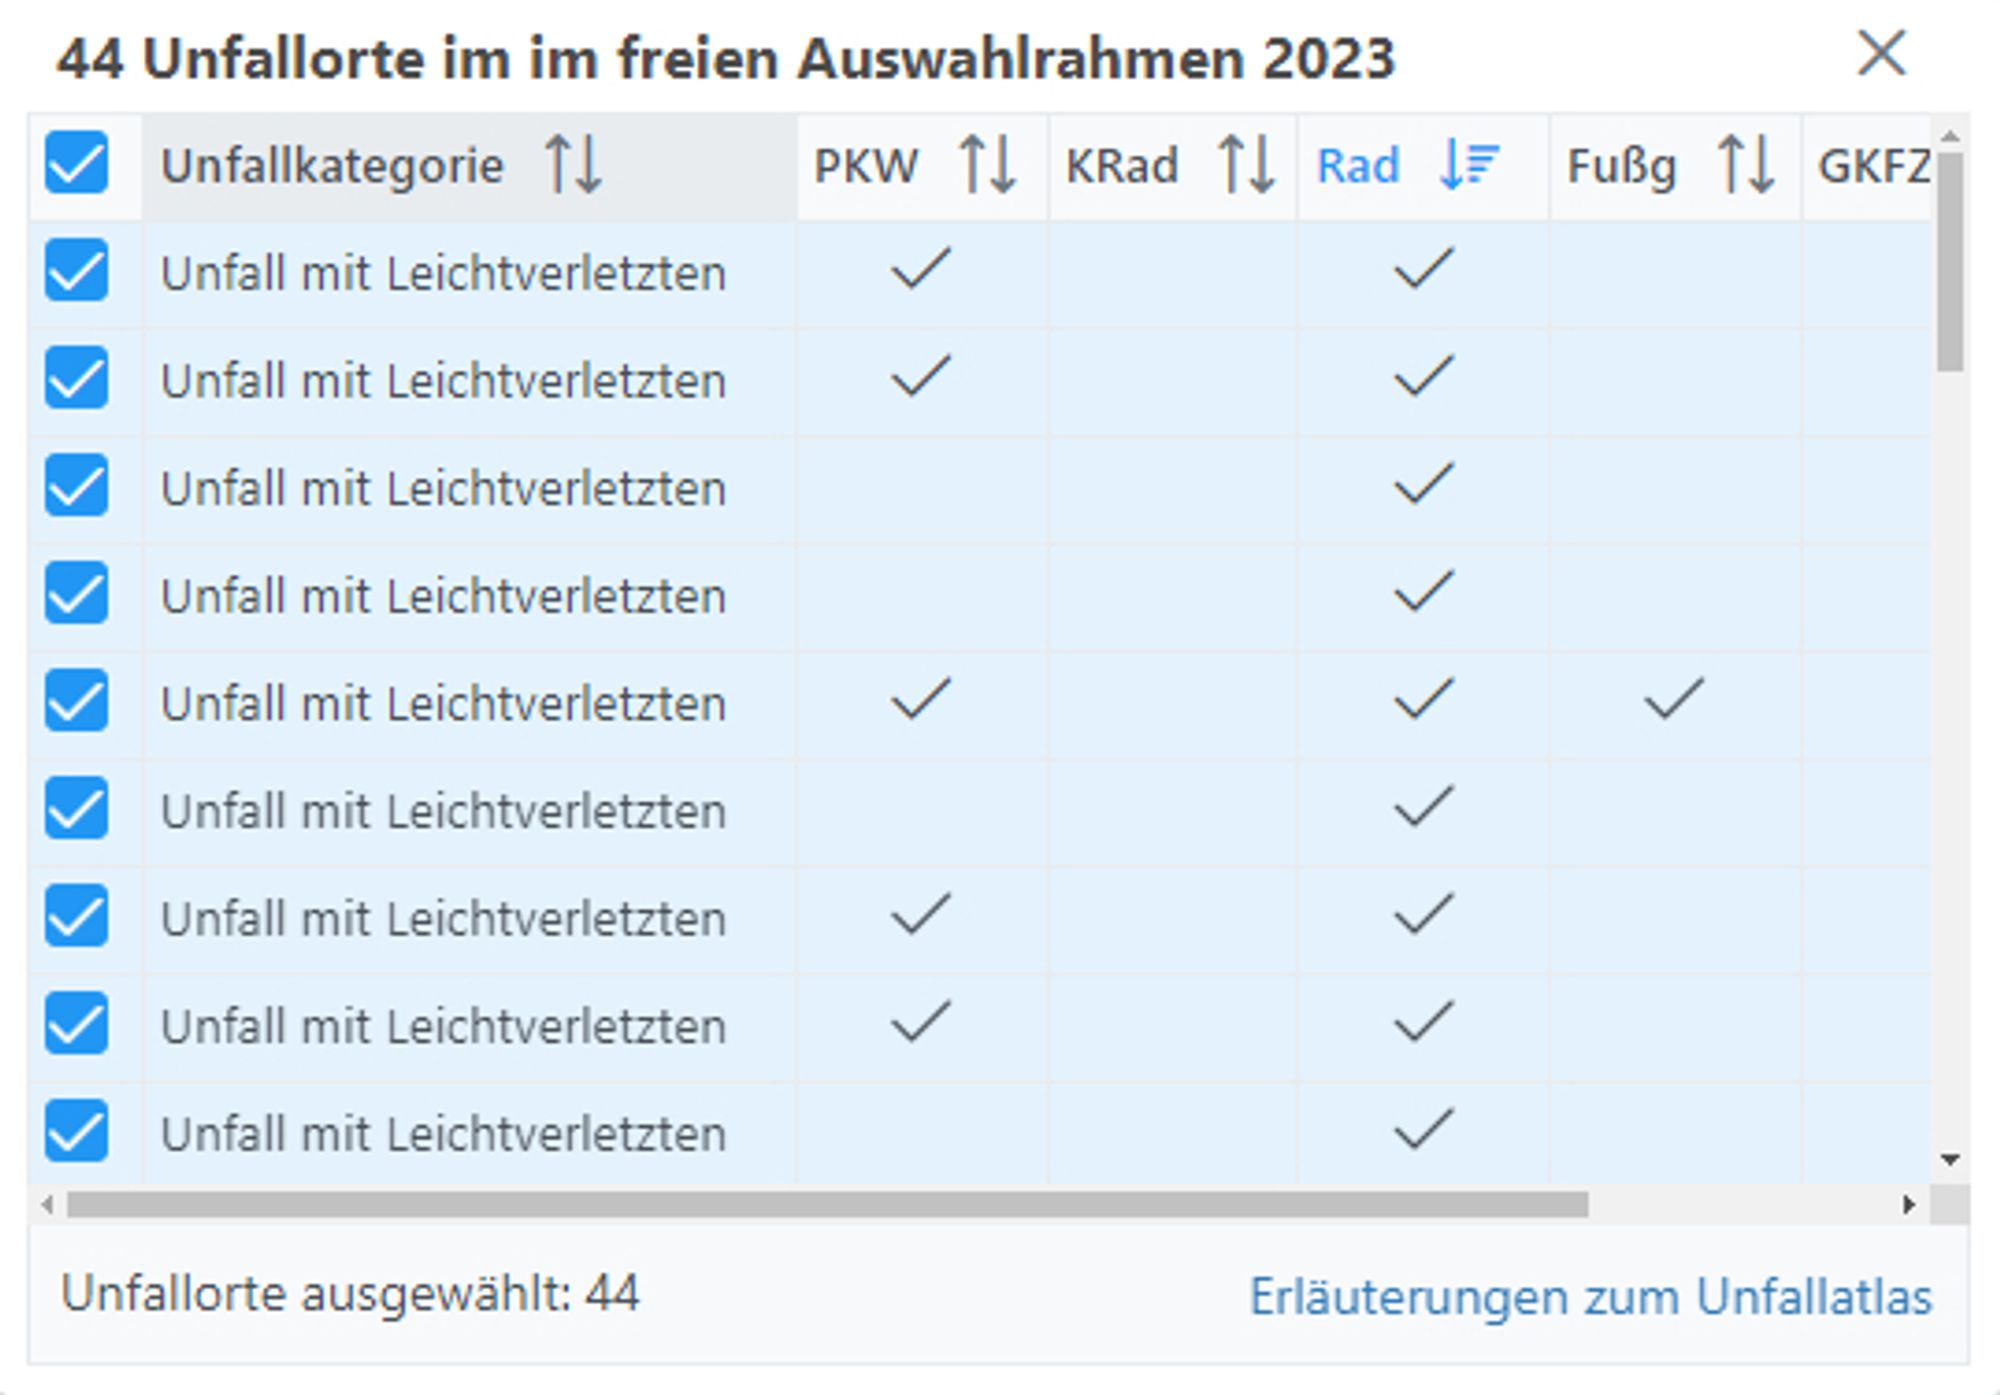Click the vertical scrollbar thumb
The height and width of the screenshot is (1395, 2000).
[1949, 260]
